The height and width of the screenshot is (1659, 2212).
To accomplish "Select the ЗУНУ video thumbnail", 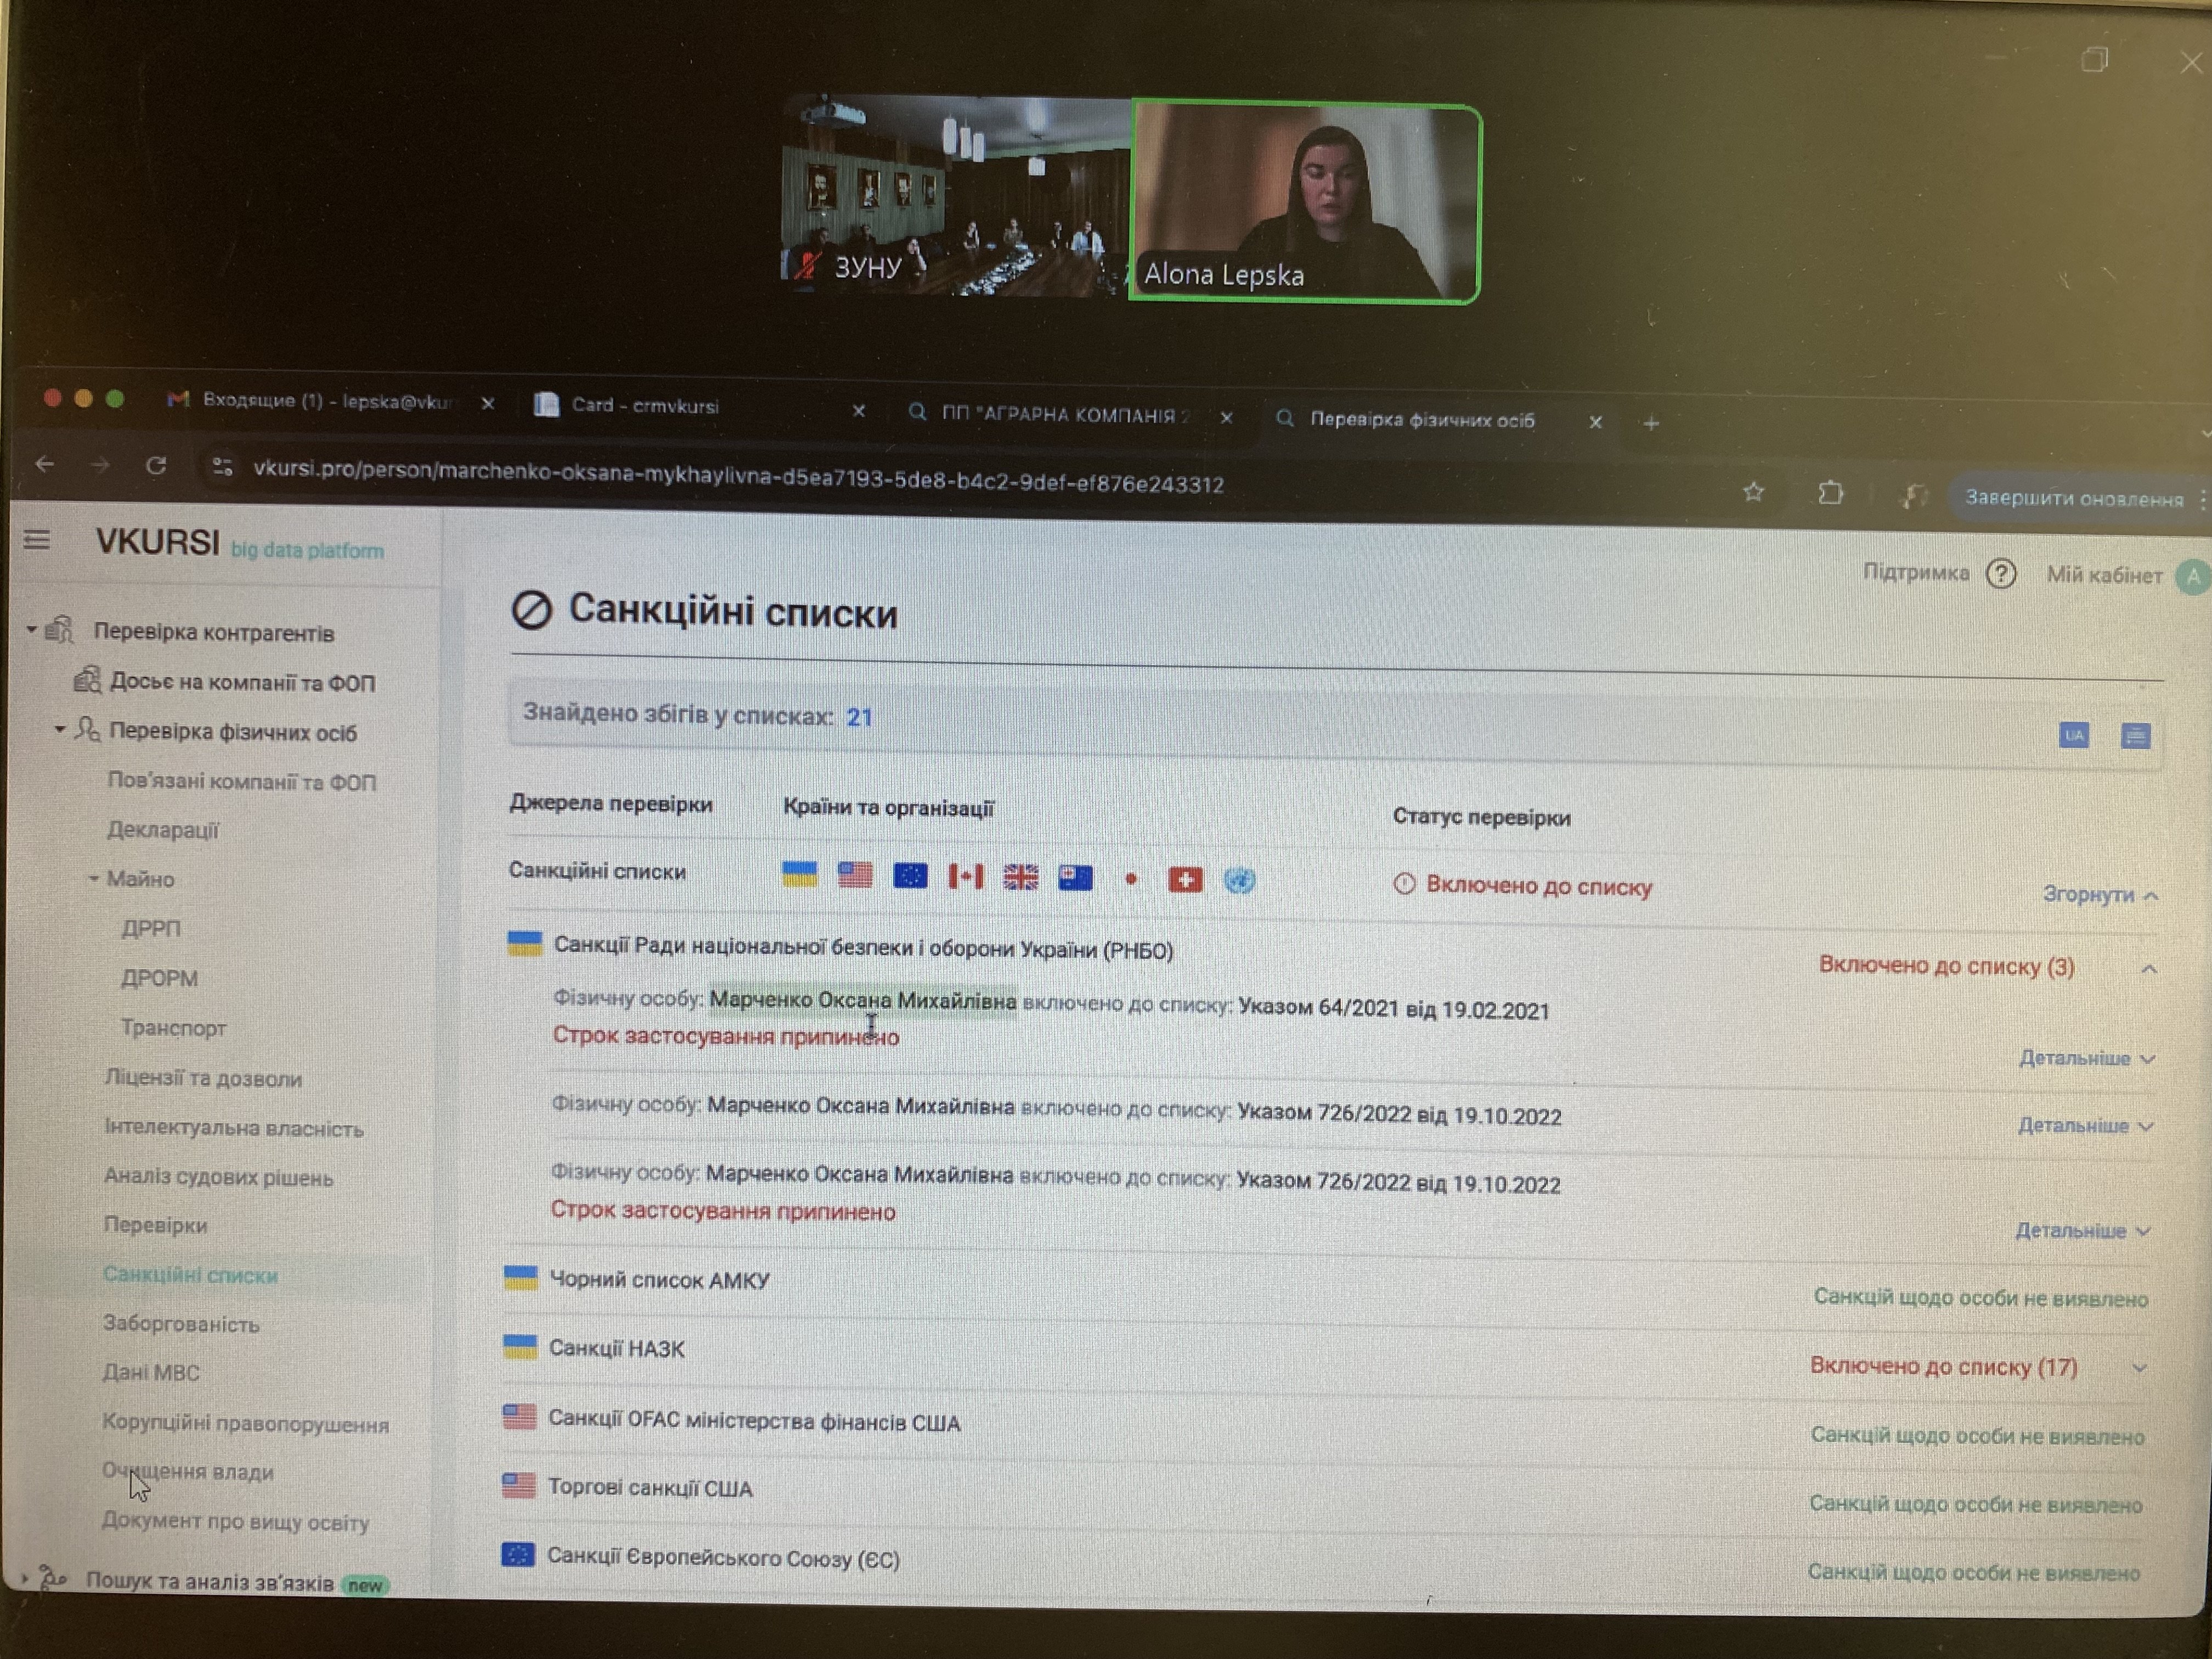I will tap(956, 195).
